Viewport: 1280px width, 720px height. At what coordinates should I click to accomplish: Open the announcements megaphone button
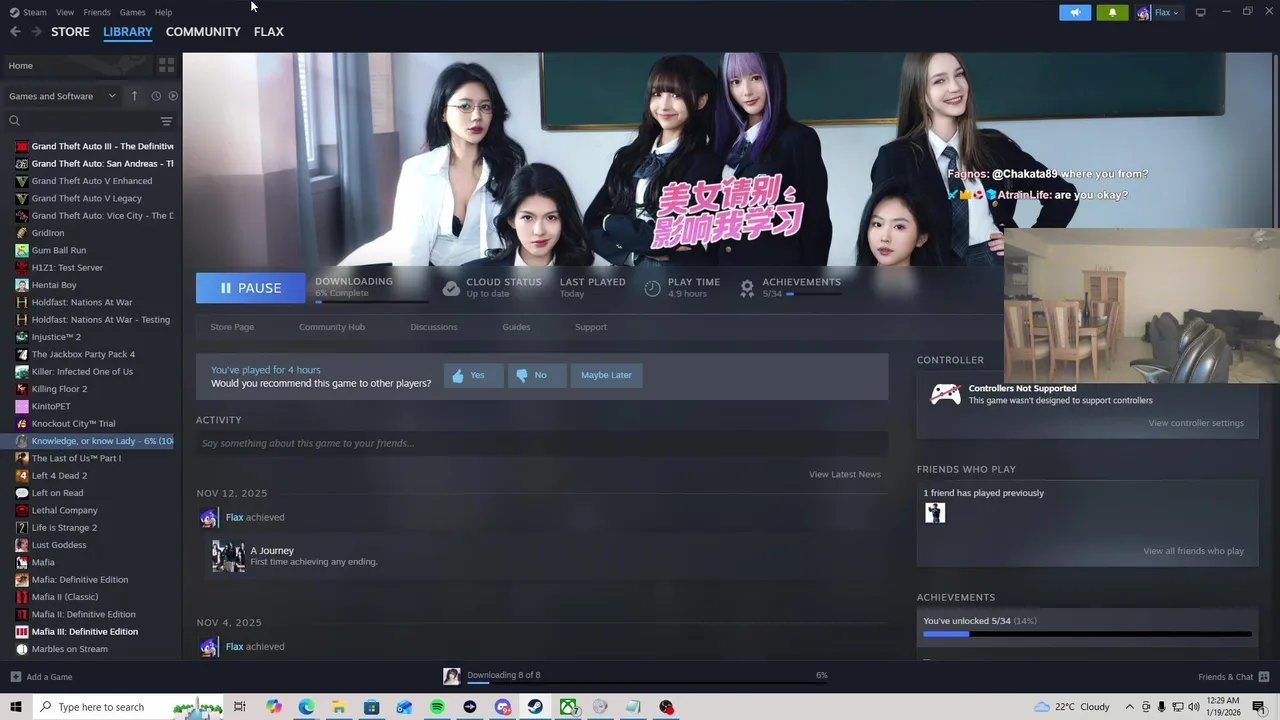pos(1075,12)
